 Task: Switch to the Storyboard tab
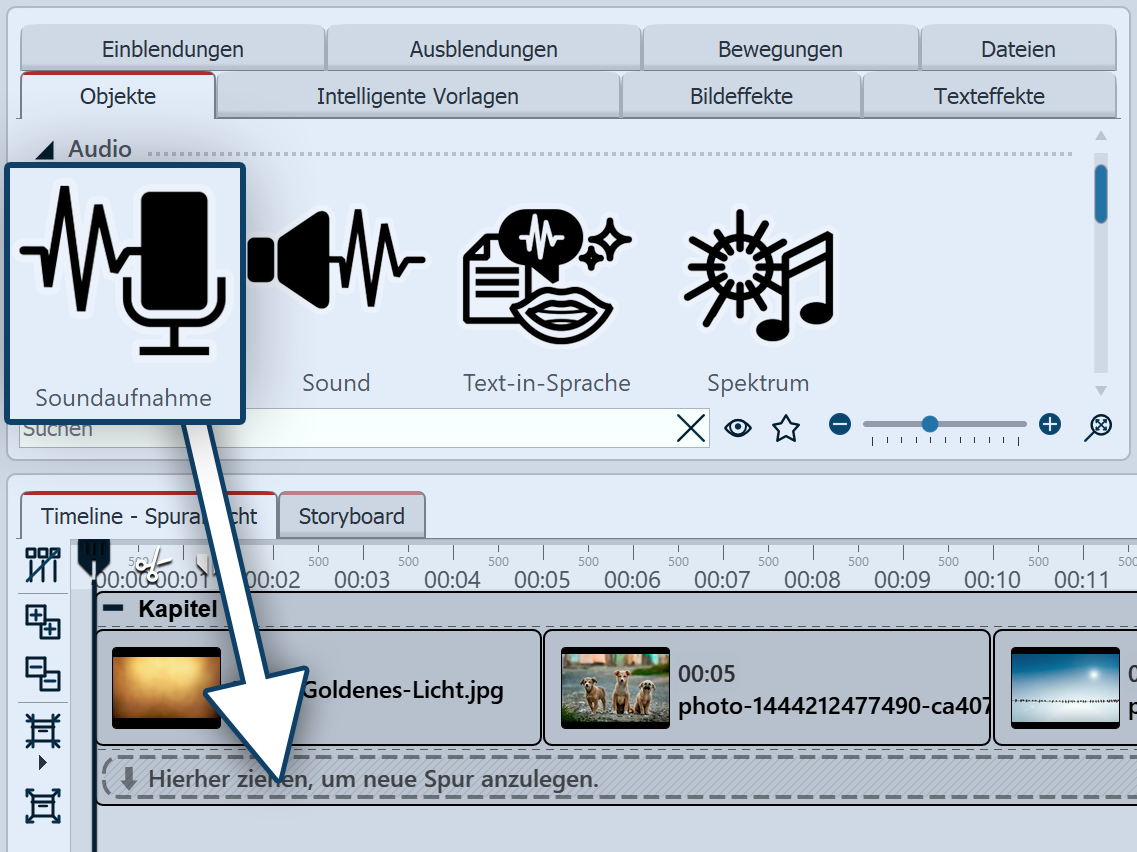tap(351, 515)
